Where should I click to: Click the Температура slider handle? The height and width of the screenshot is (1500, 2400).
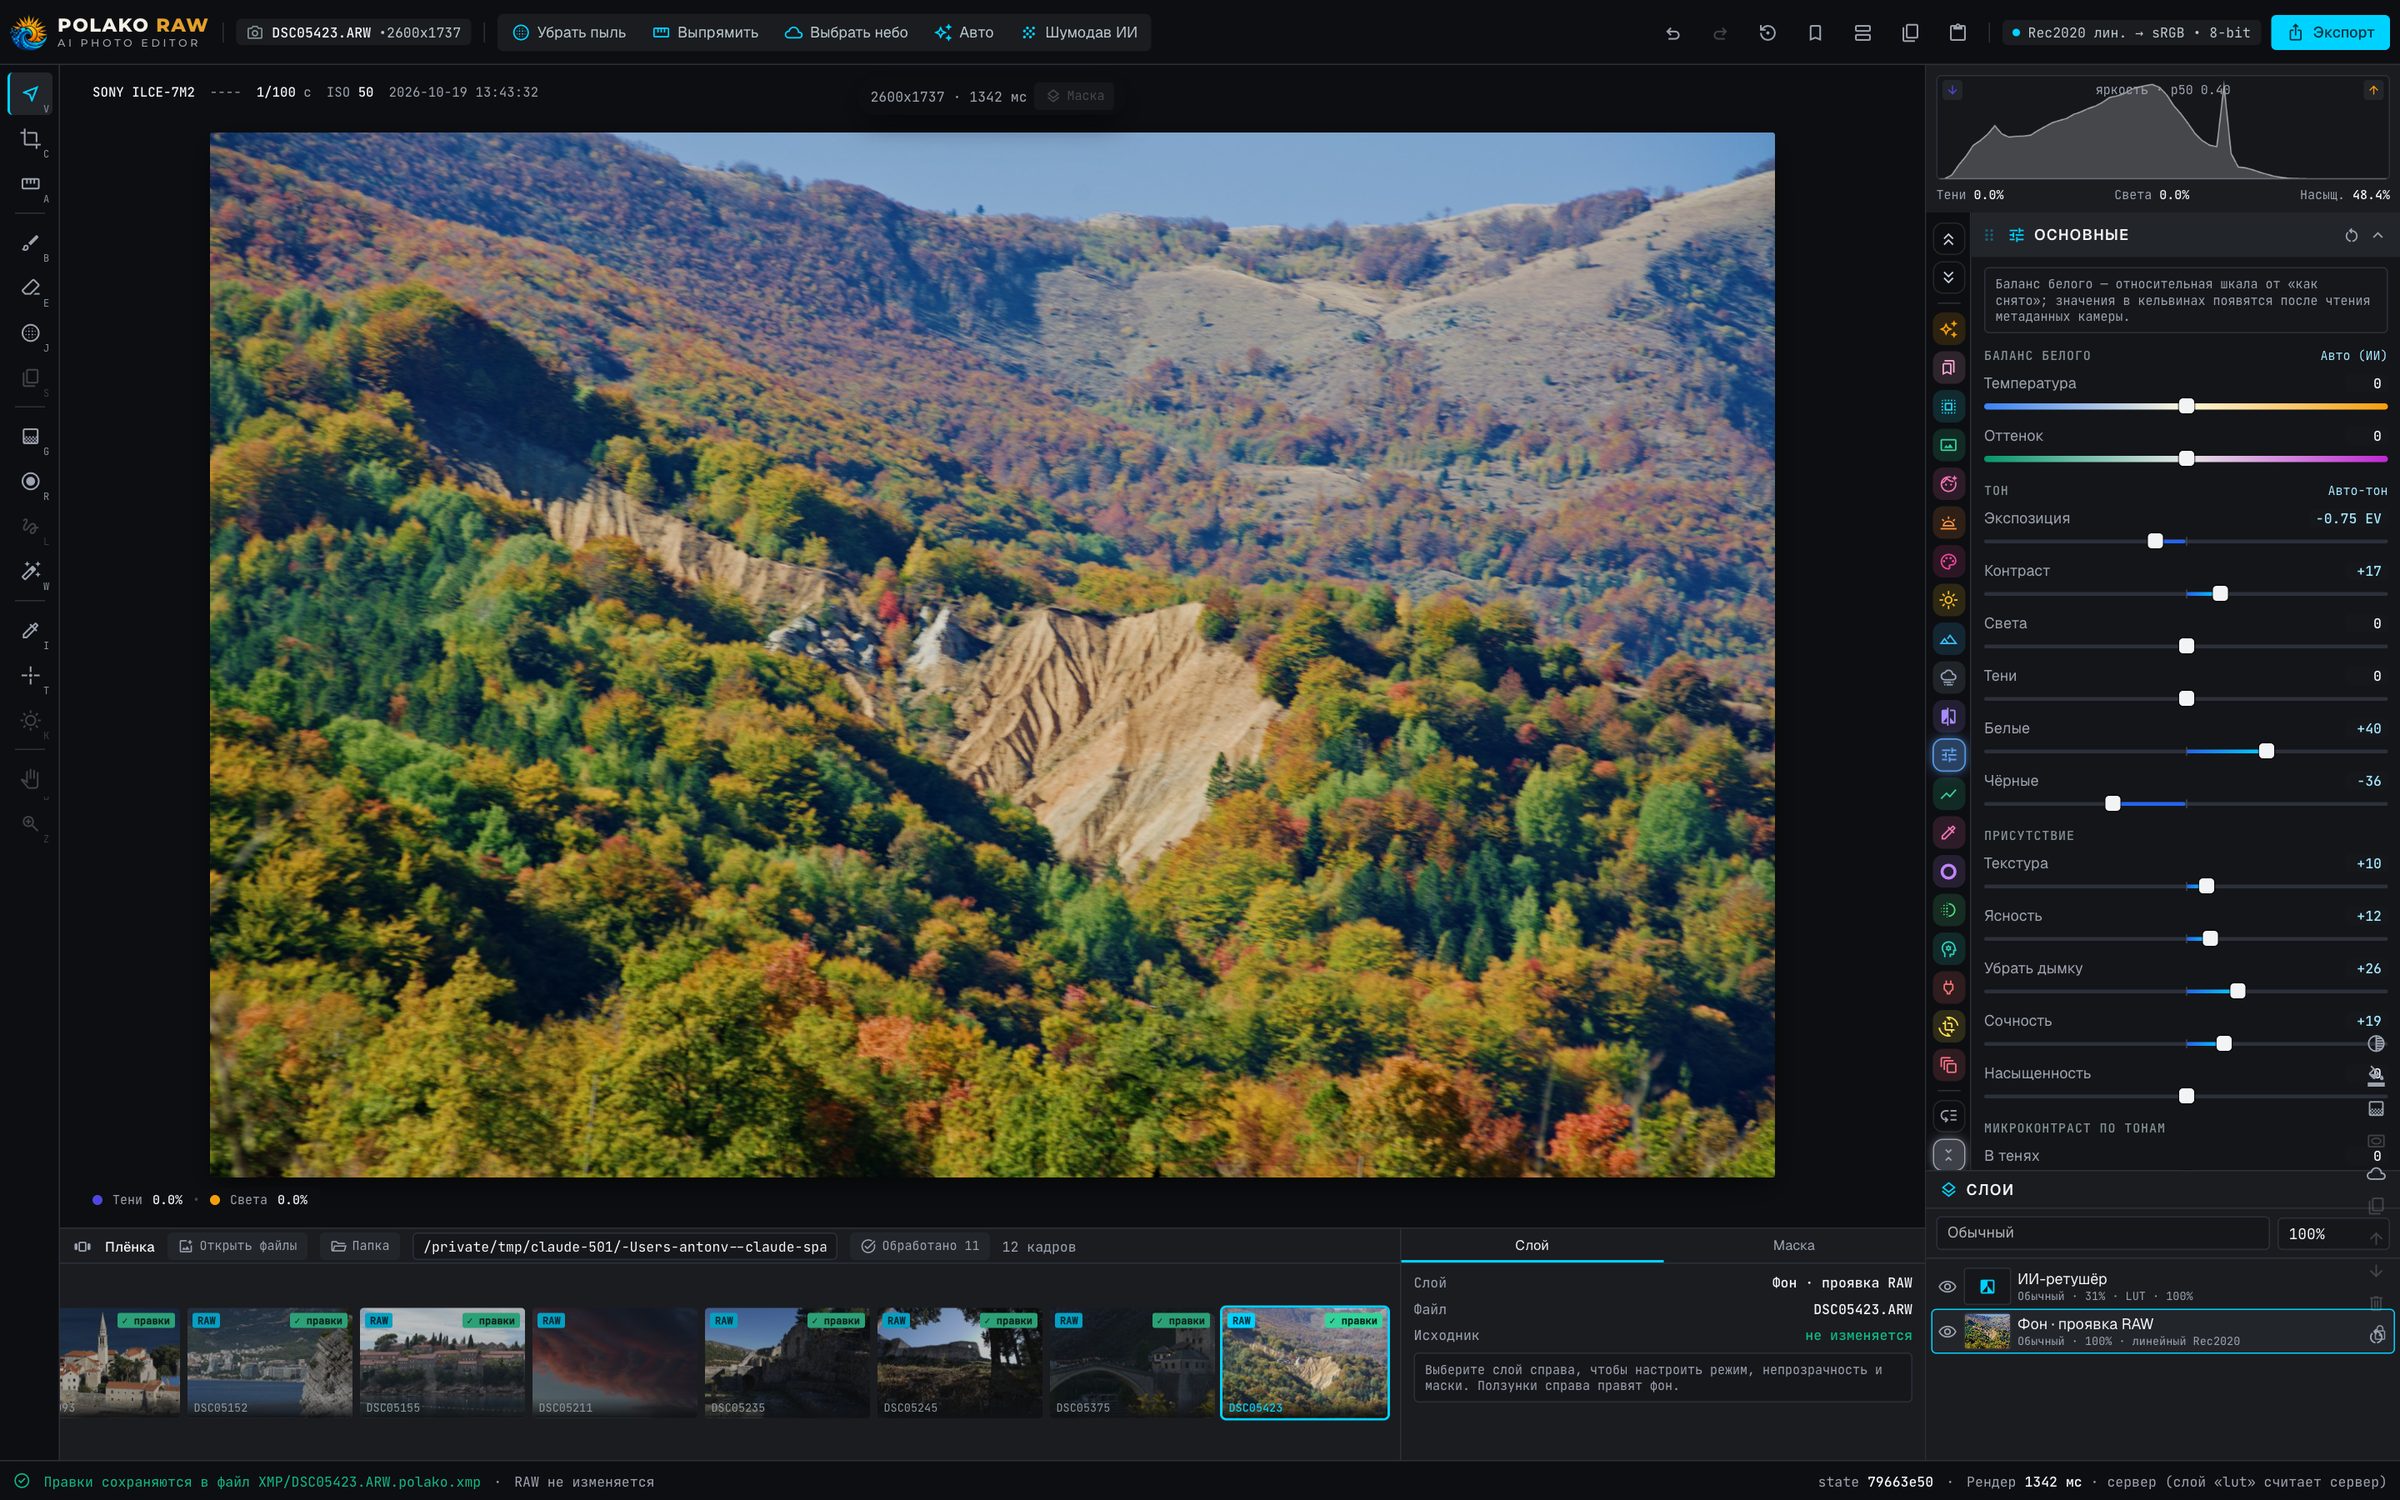pos(2186,406)
